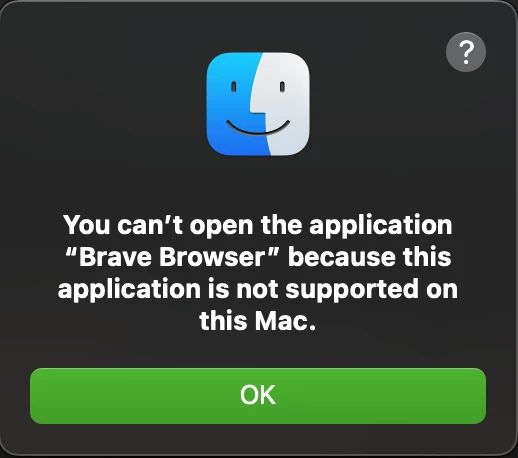Image resolution: width=518 pixels, height=458 pixels.
Task: Click the Finder face icon
Action: point(258,104)
